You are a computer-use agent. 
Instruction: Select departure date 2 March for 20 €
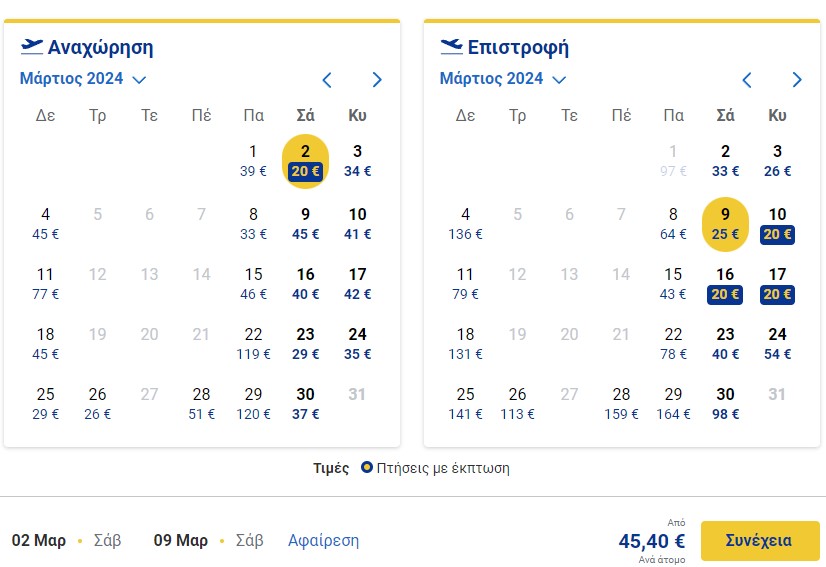306,161
